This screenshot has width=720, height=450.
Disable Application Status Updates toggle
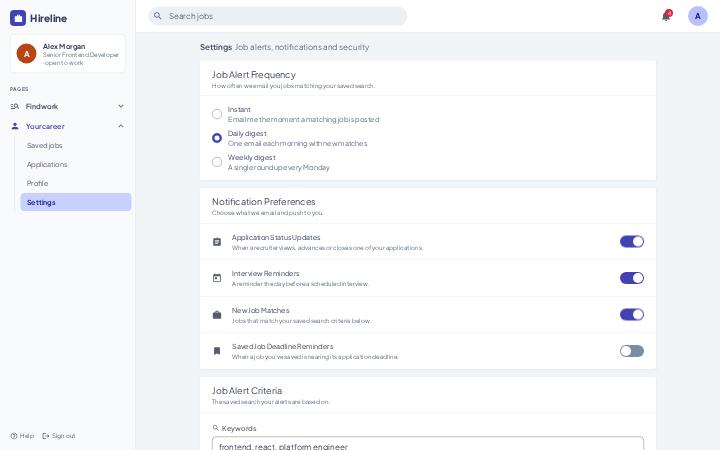(632, 242)
